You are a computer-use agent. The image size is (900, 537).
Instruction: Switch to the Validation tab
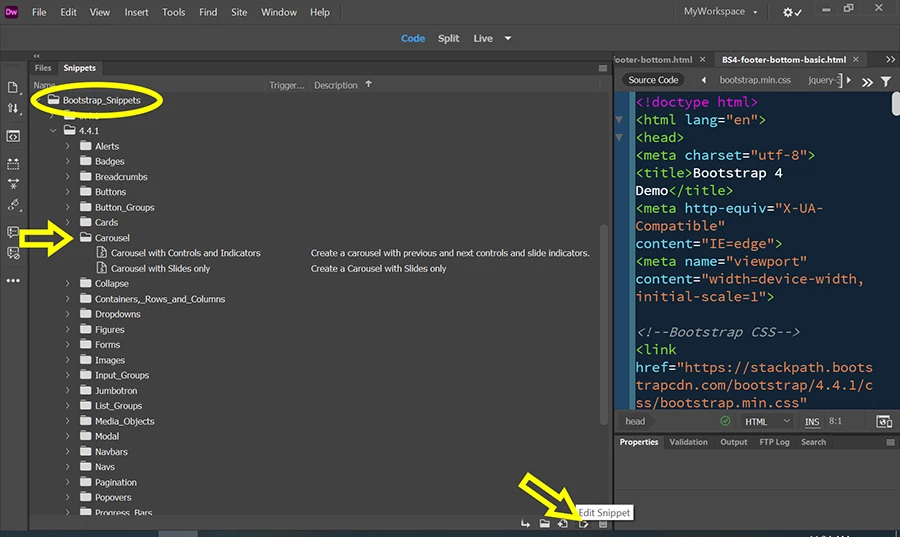point(688,442)
